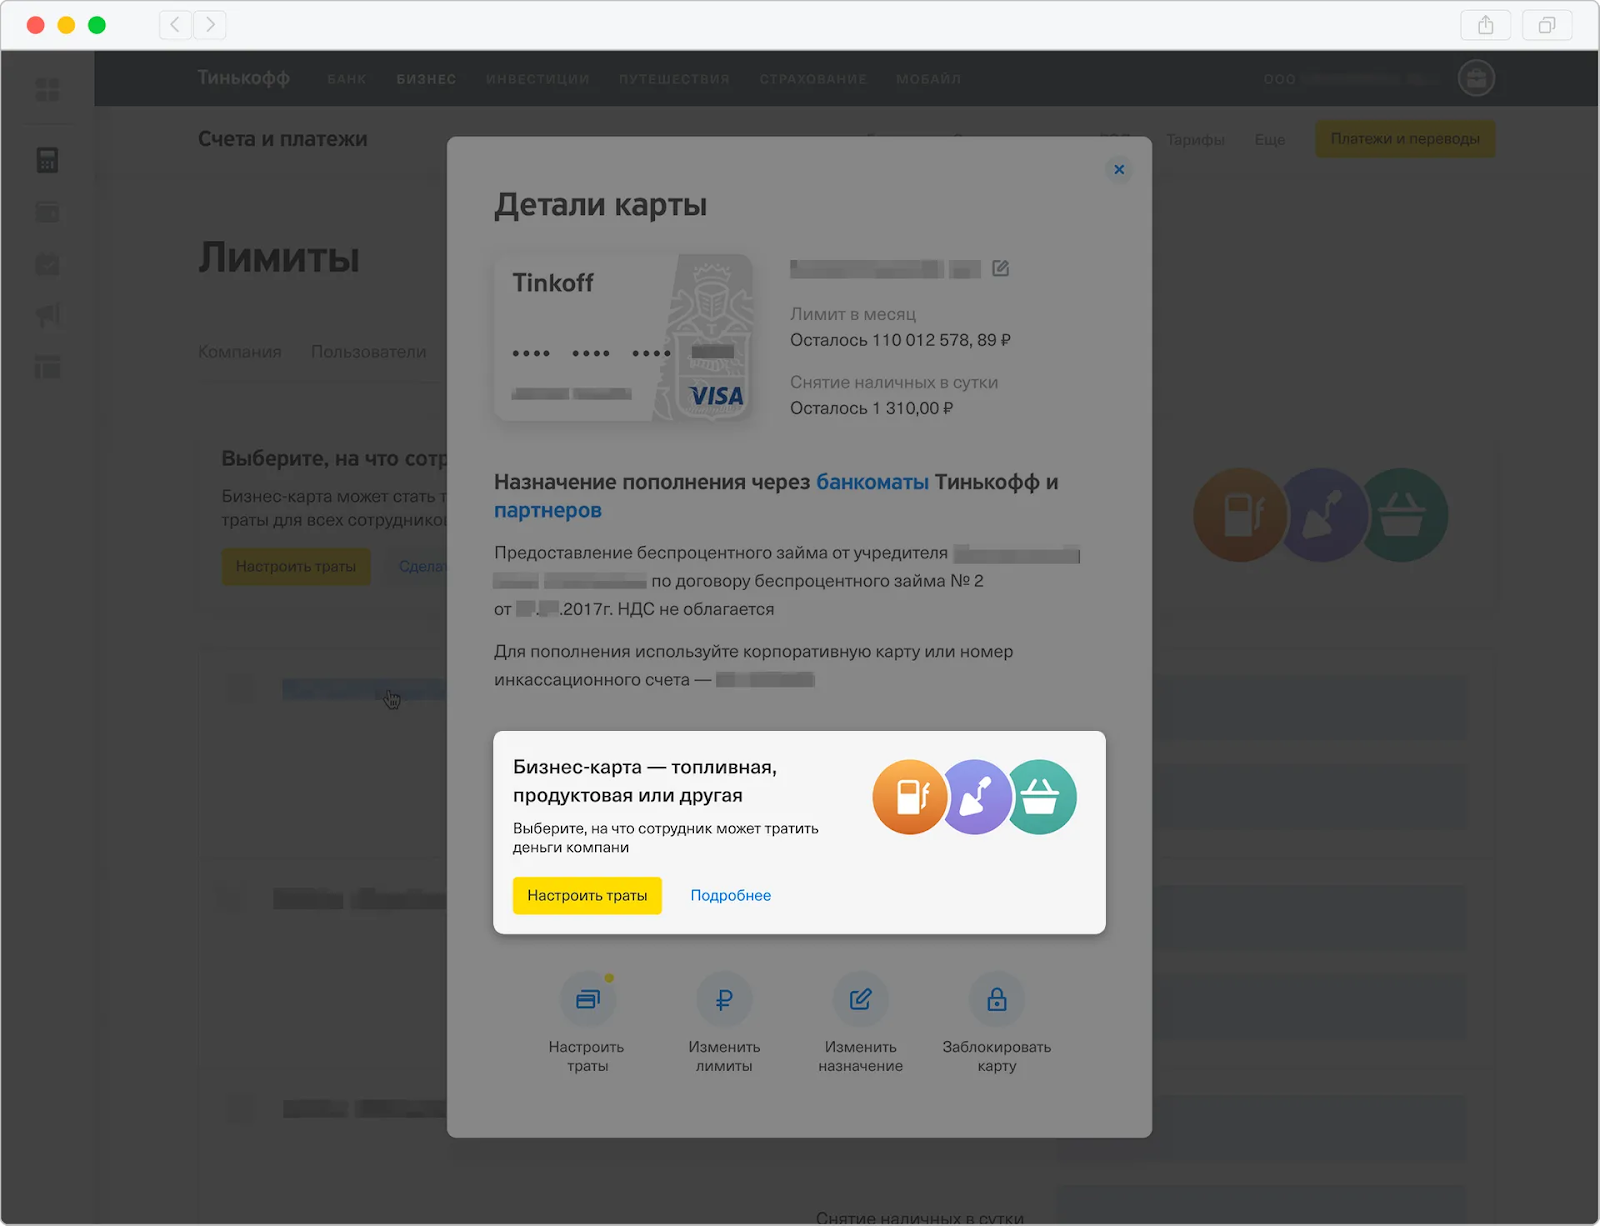1600x1226 pixels.
Task: Click the Tinkoff Visa card image
Action: [623, 337]
